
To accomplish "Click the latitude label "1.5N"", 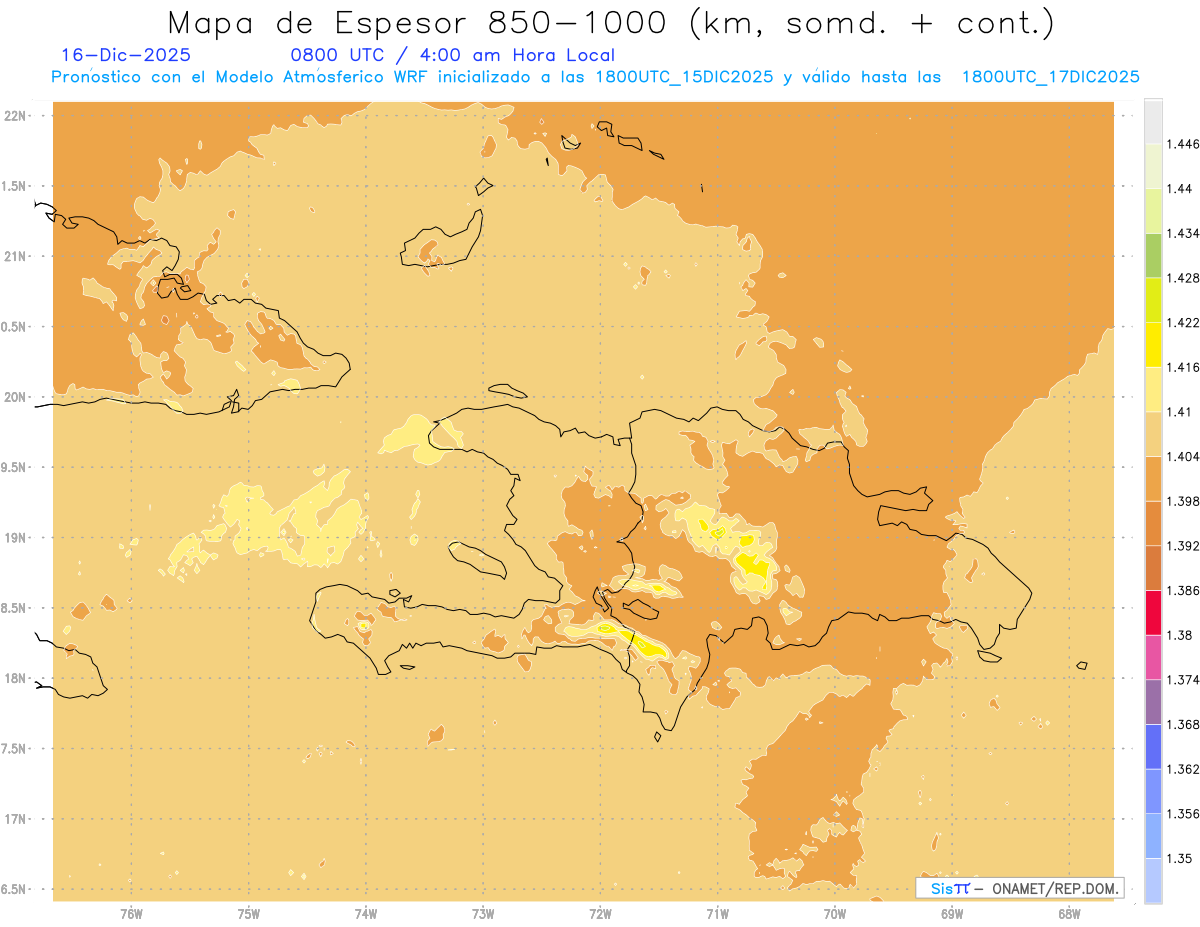I will (x=14, y=186).
